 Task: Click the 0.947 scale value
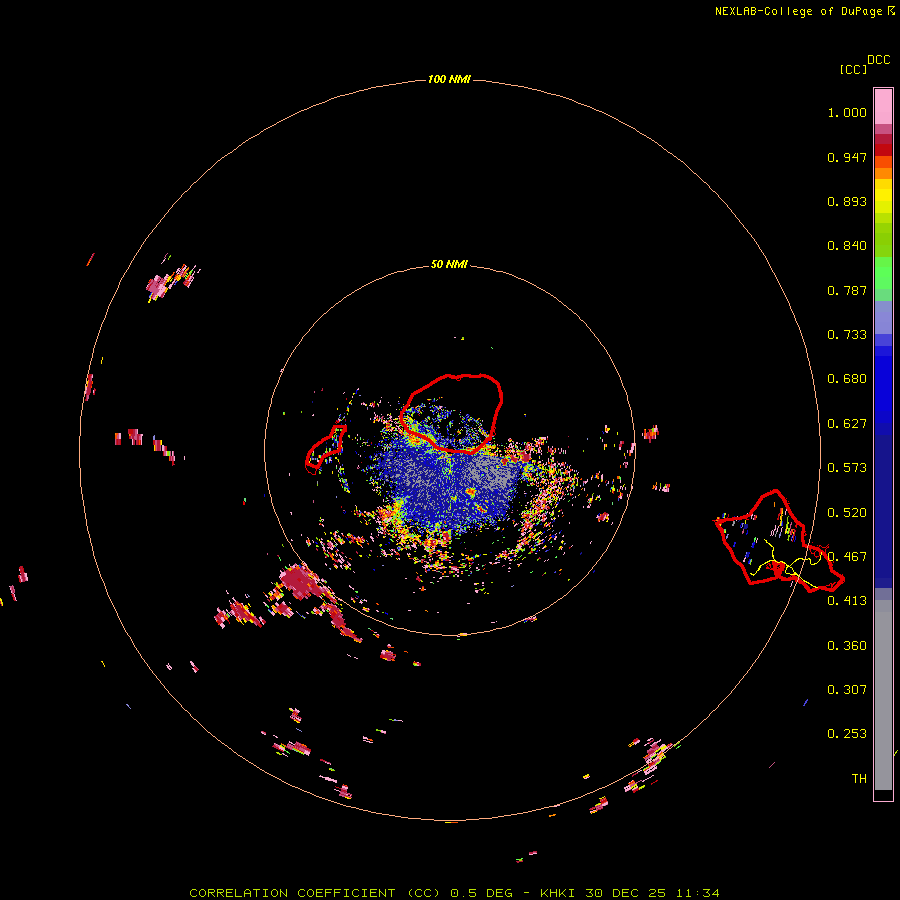[847, 157]
